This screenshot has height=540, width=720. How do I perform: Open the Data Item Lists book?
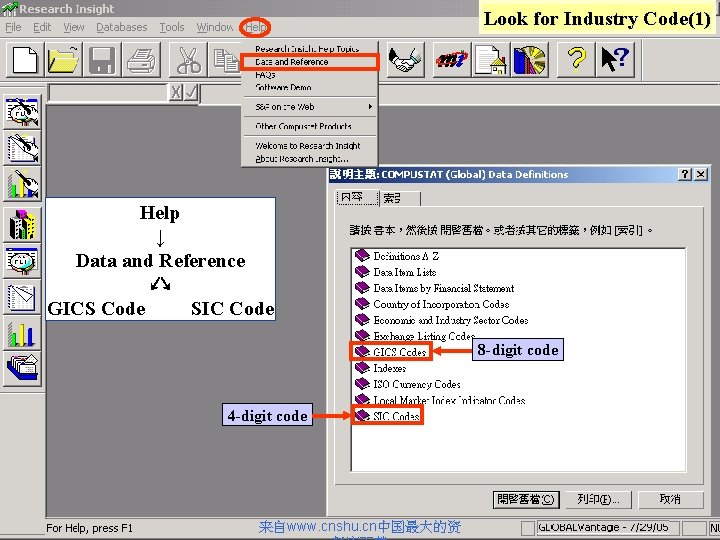click(x=396, y=272)
